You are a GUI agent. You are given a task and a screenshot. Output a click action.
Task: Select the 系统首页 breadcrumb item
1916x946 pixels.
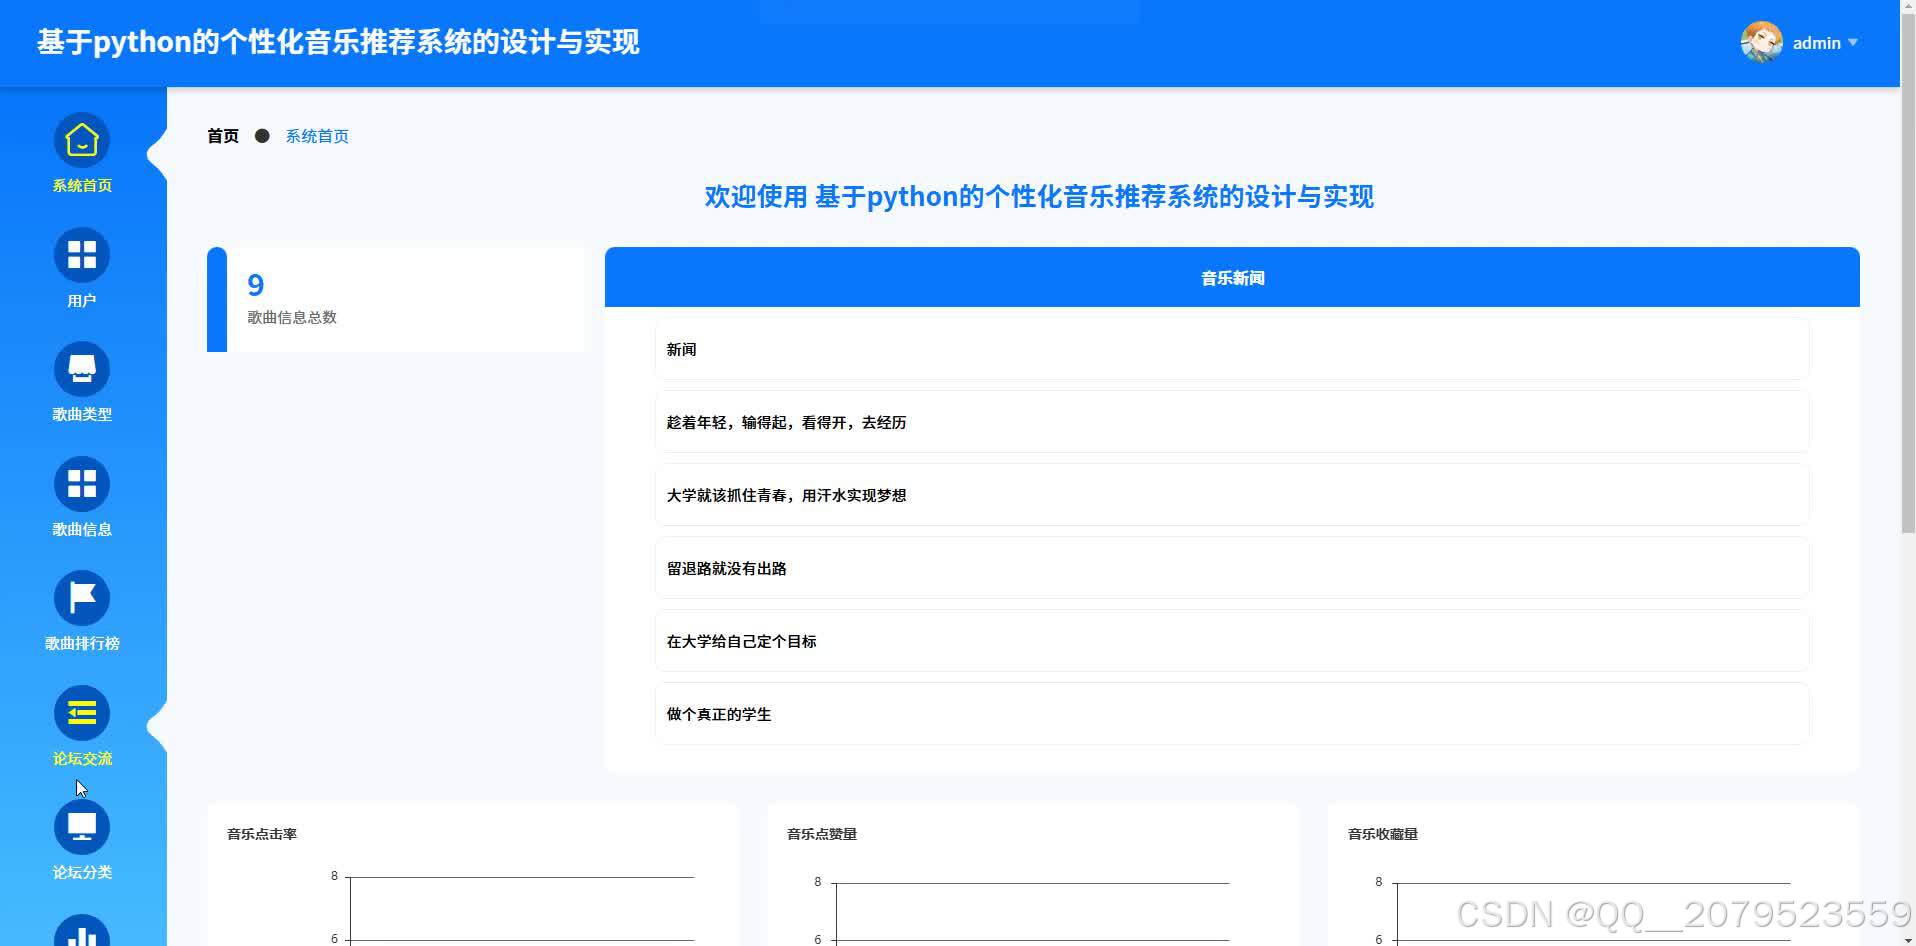(x=316, y=135)
